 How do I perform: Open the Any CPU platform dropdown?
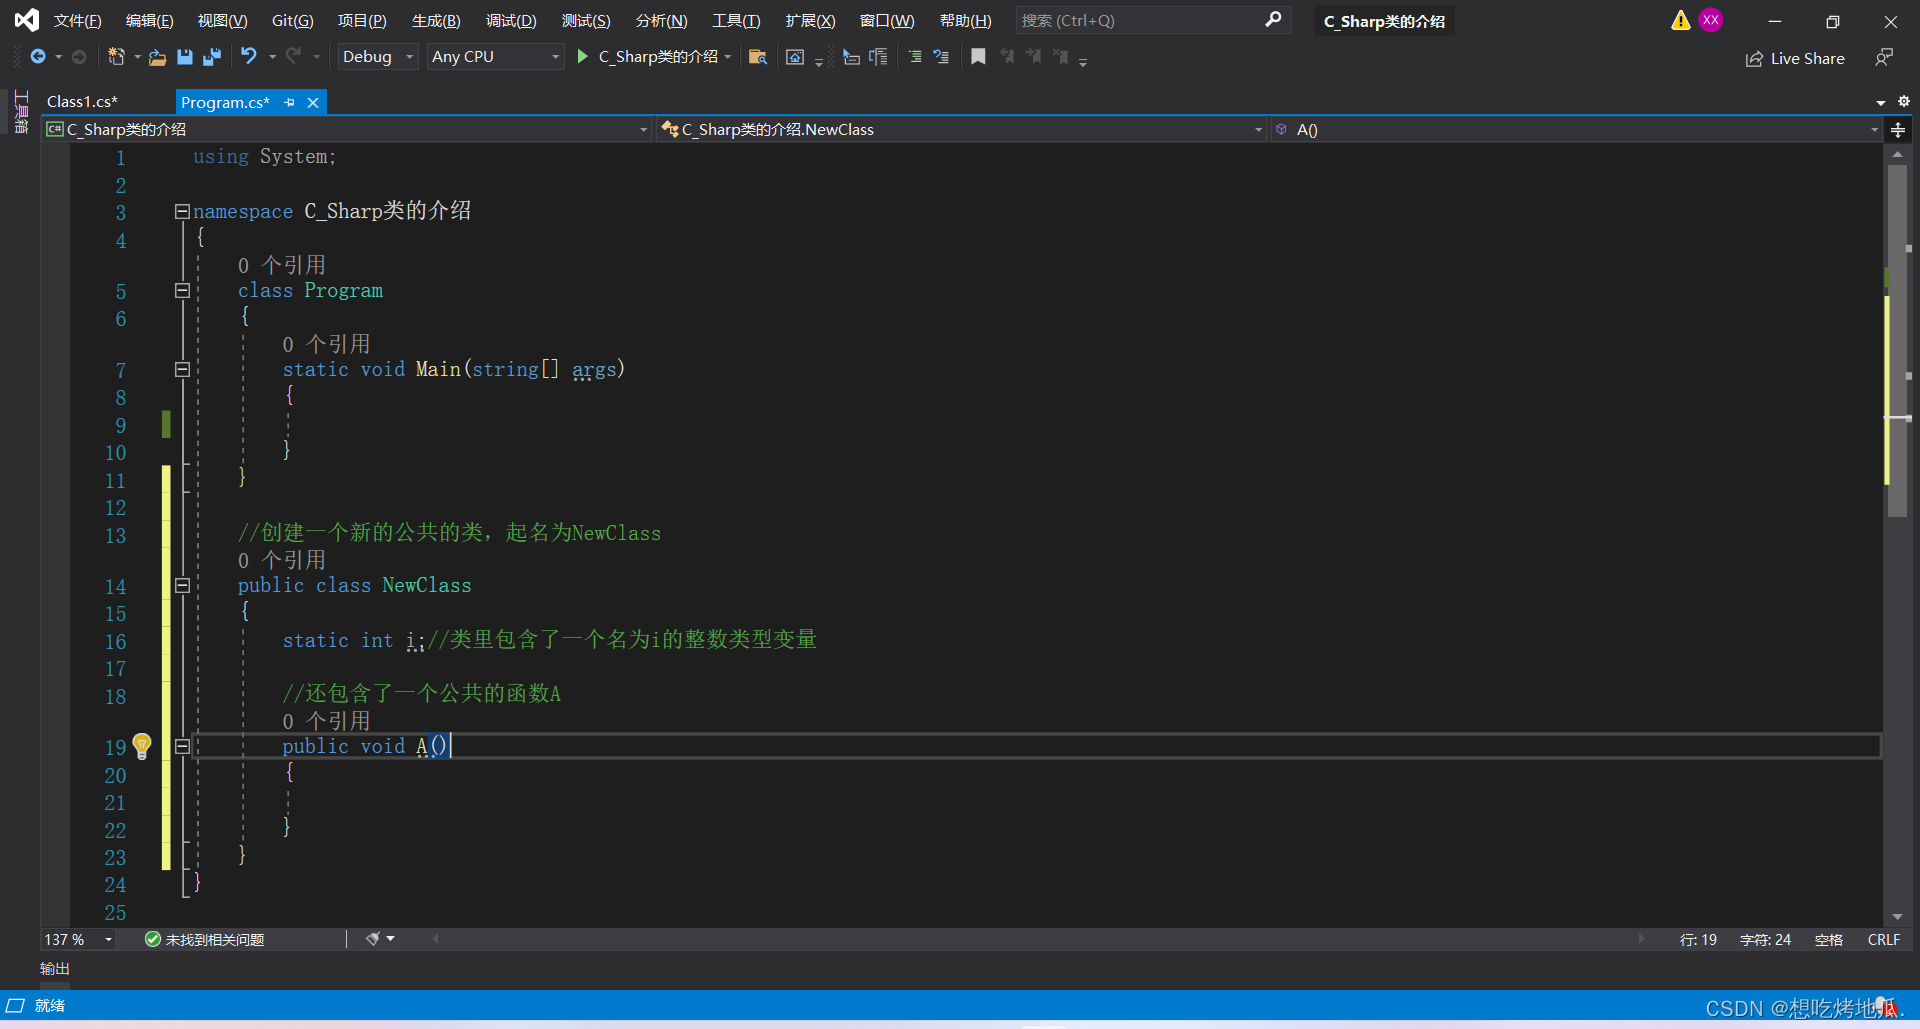pyautogui.click(x=496, y=57)
